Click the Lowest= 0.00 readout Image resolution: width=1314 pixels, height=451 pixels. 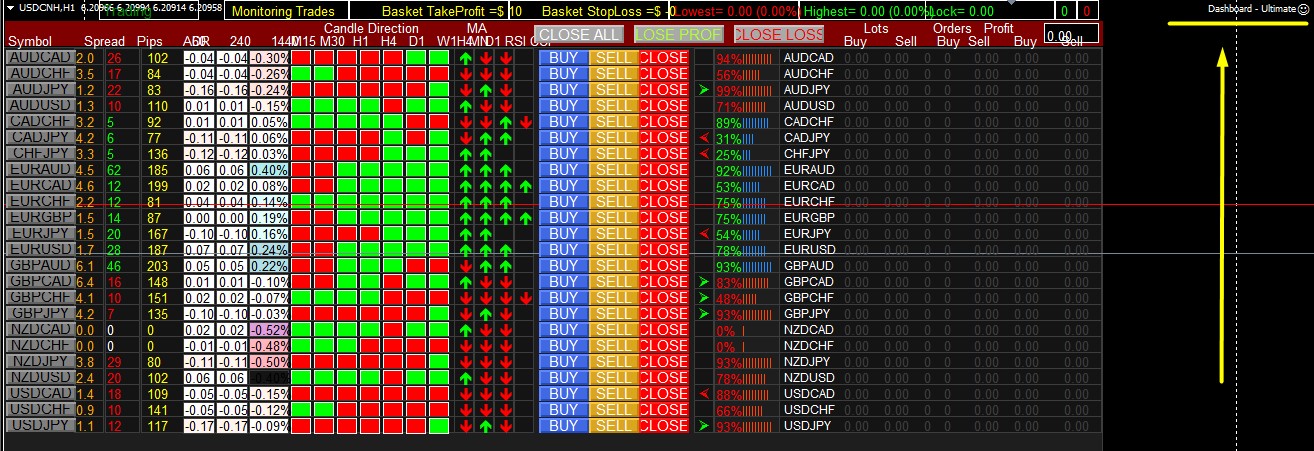click(x=736, y=11)
